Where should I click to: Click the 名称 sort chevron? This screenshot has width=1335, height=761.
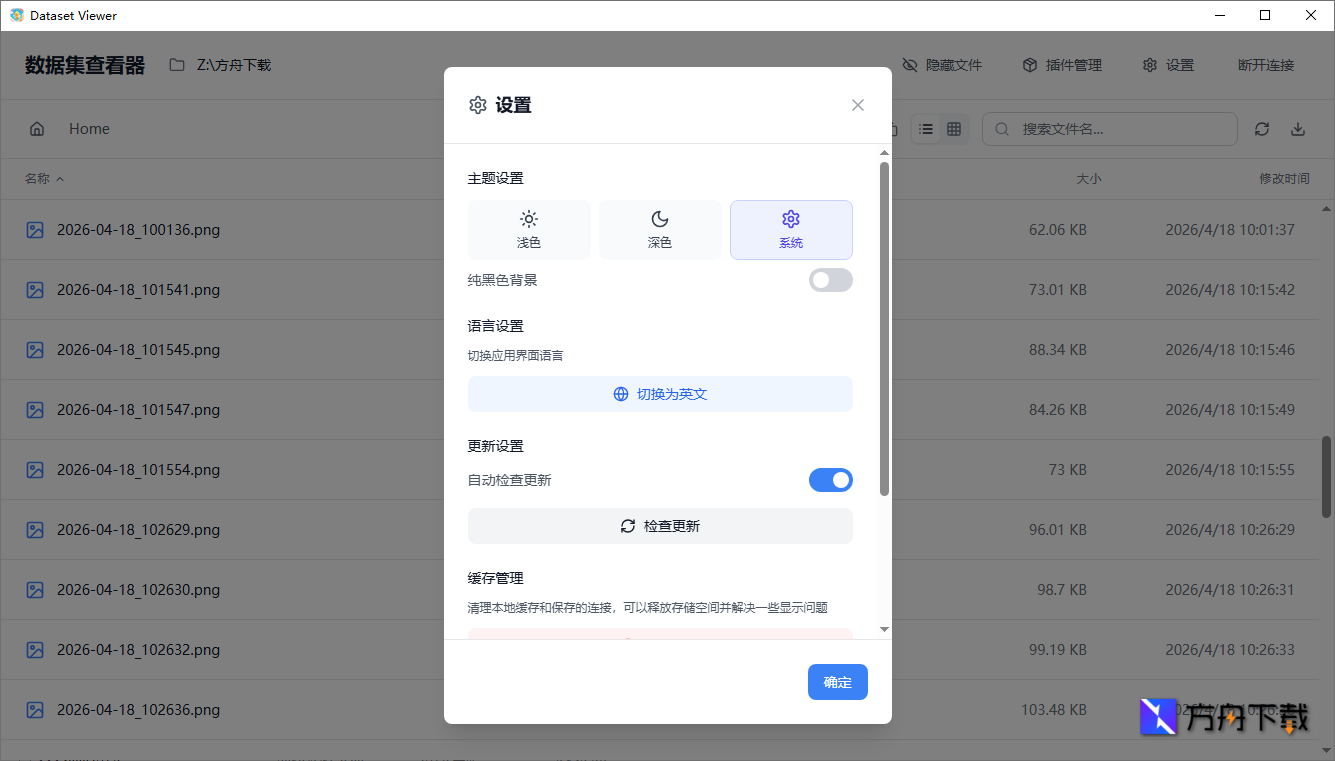pos(60,178)
